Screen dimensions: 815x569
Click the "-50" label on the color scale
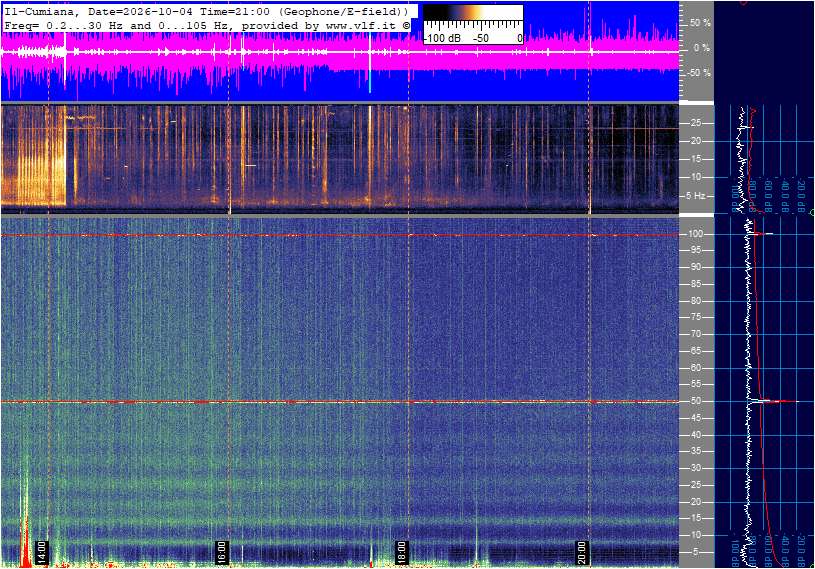tap(481, 38)
